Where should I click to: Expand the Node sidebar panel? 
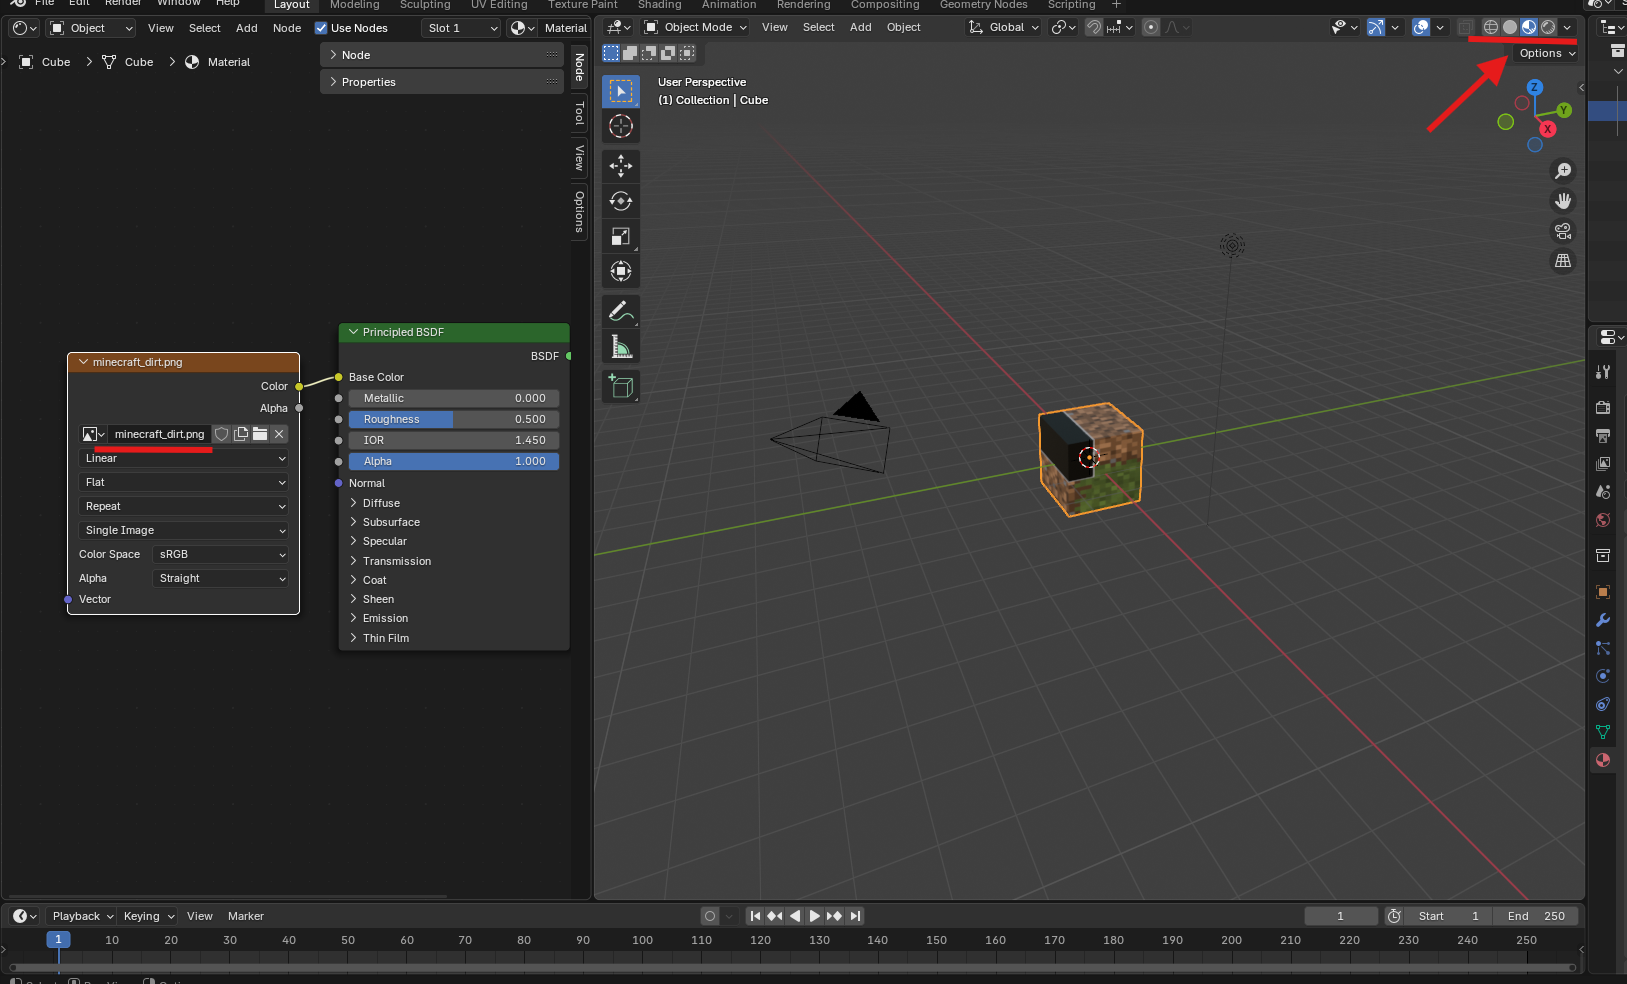tap(443, 55)
